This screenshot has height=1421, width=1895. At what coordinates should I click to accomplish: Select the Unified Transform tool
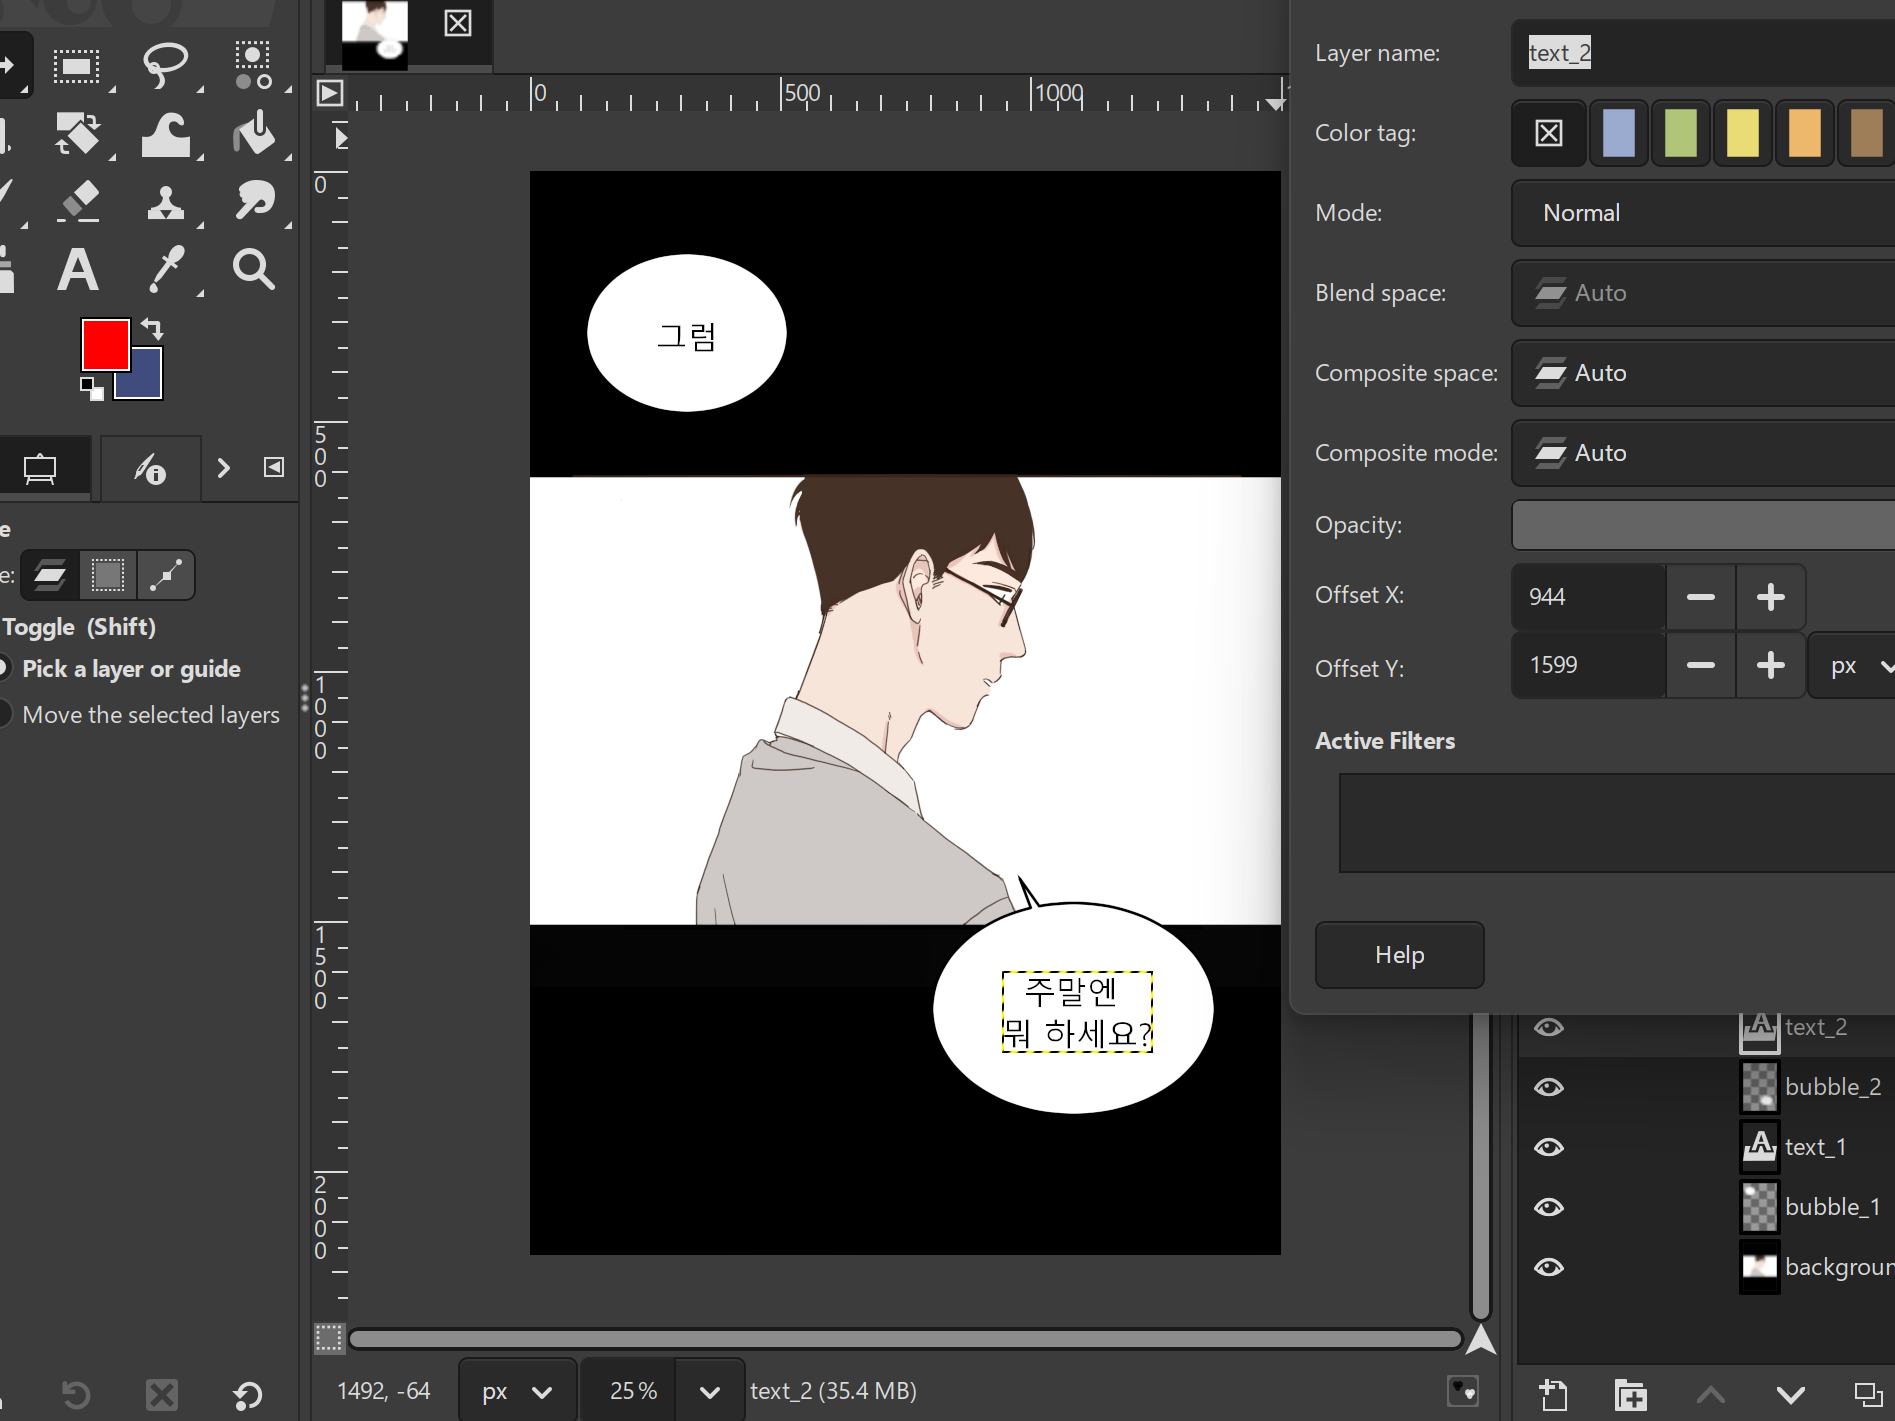[x=77, y=134]
